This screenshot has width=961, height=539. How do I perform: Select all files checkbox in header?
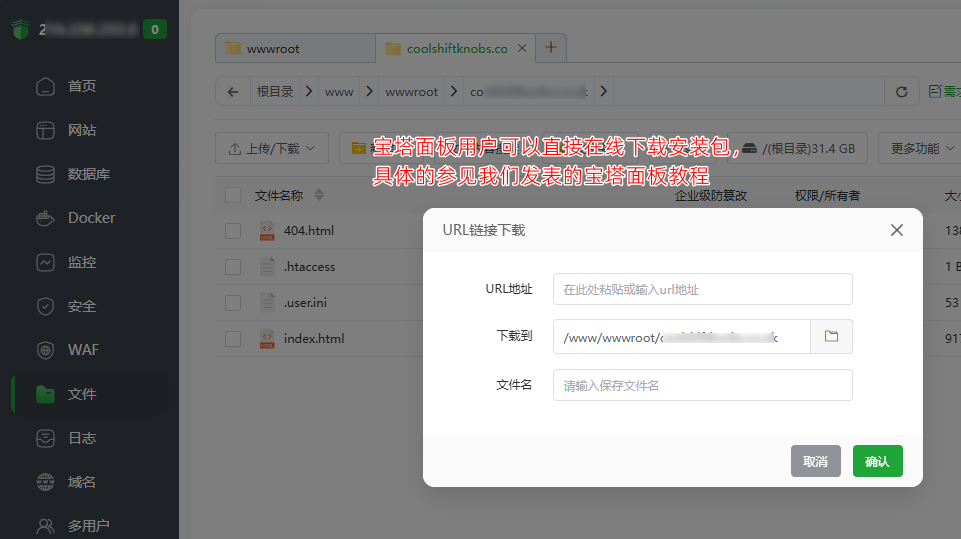pos(233,196)
